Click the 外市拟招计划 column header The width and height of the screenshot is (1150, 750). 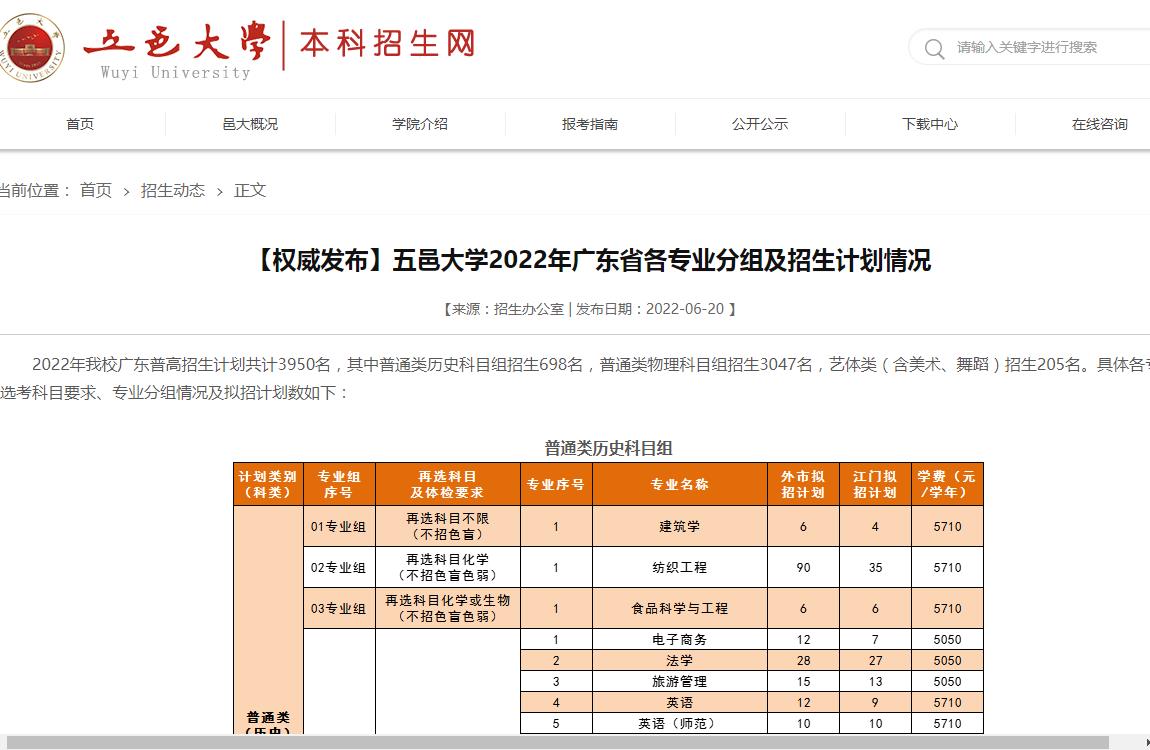[x=803, y=485]
